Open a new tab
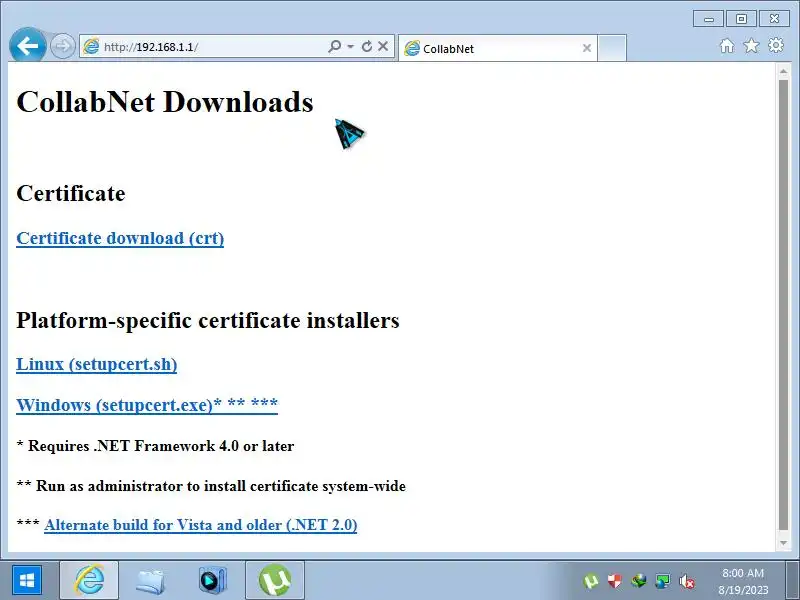800x600 pixels. (612, 48)
